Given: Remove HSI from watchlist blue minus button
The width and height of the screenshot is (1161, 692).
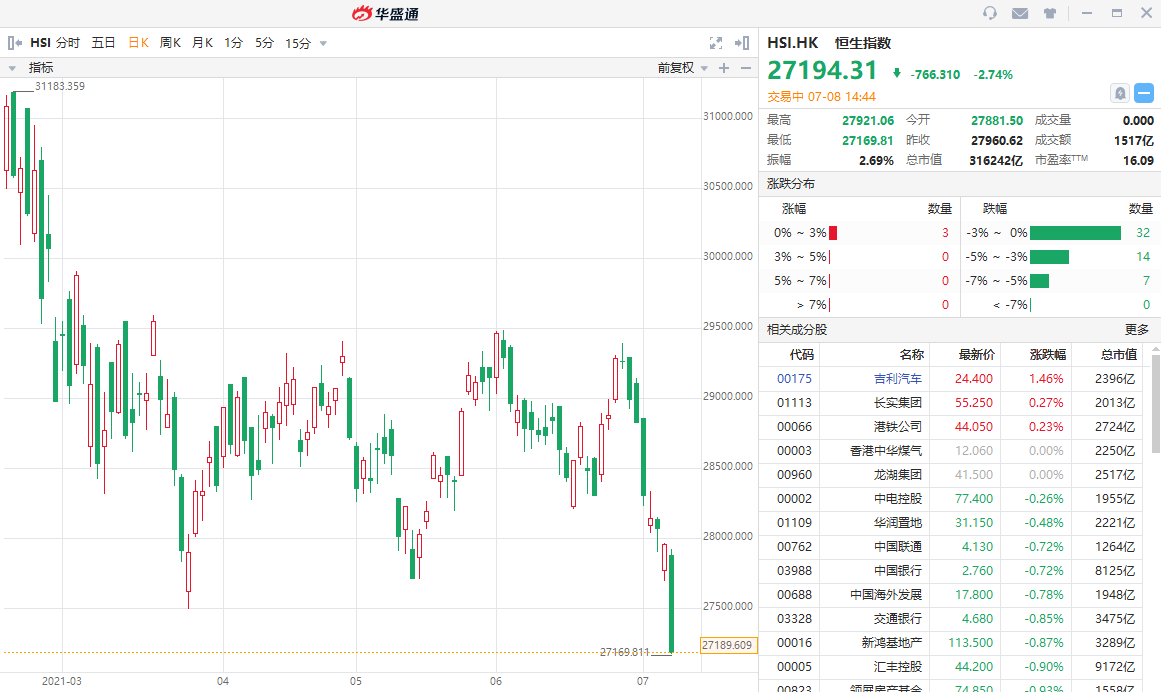Looking at the screenshot, I should point(1144,93).
